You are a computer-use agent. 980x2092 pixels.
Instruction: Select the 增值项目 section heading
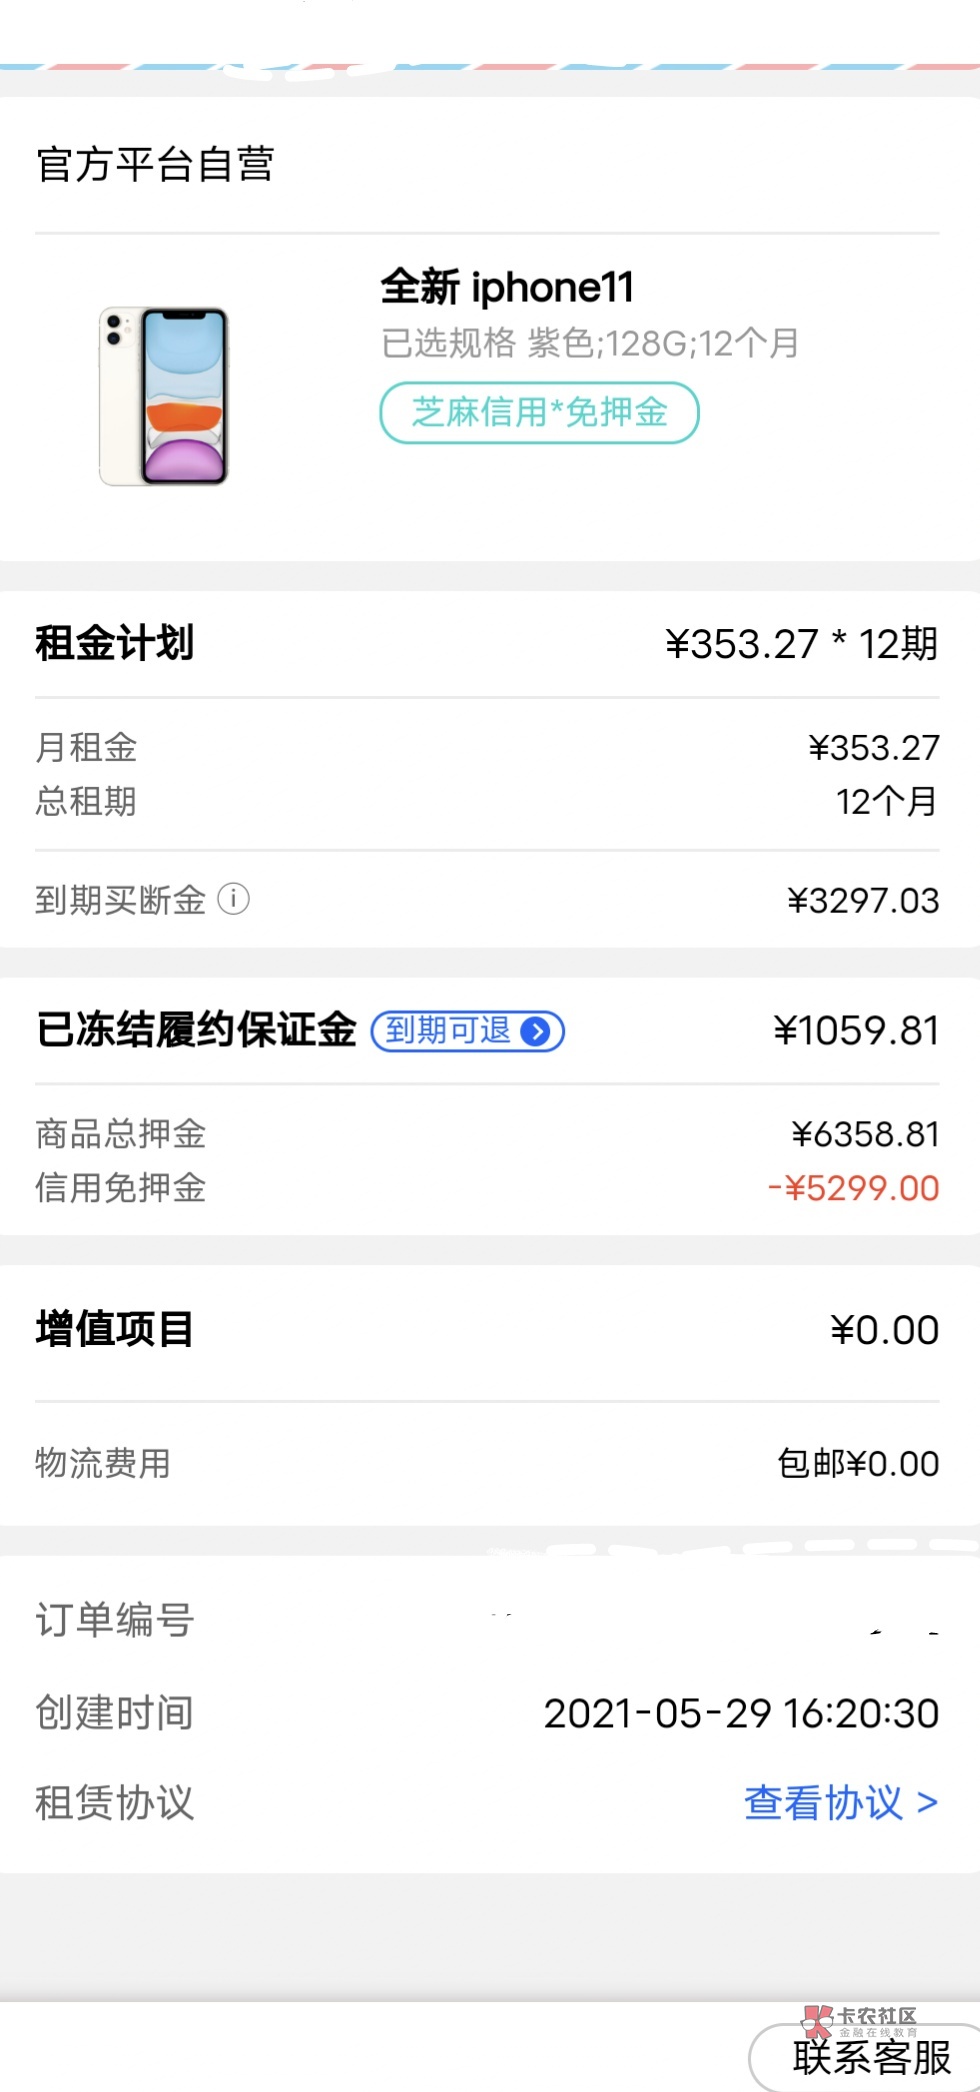(x=115, y=1329)
